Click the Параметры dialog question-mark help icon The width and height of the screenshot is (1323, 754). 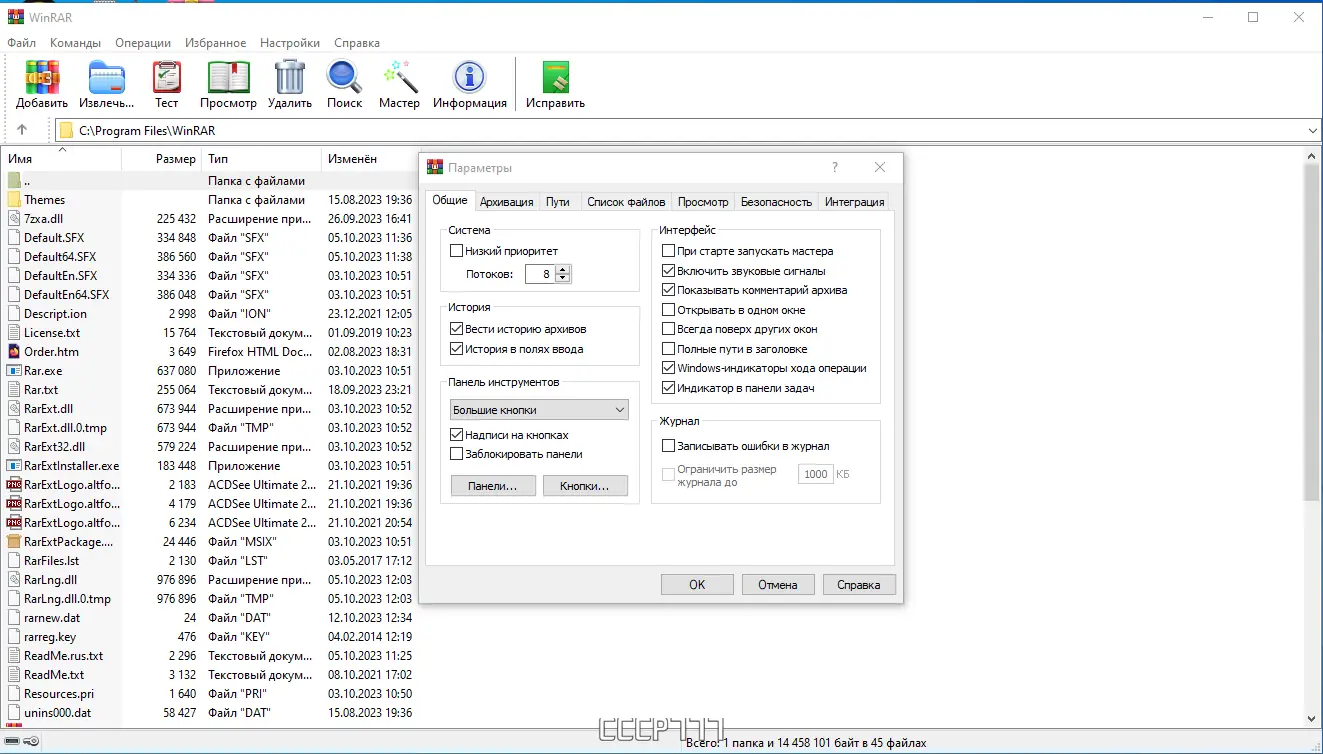tap(835, 167)
